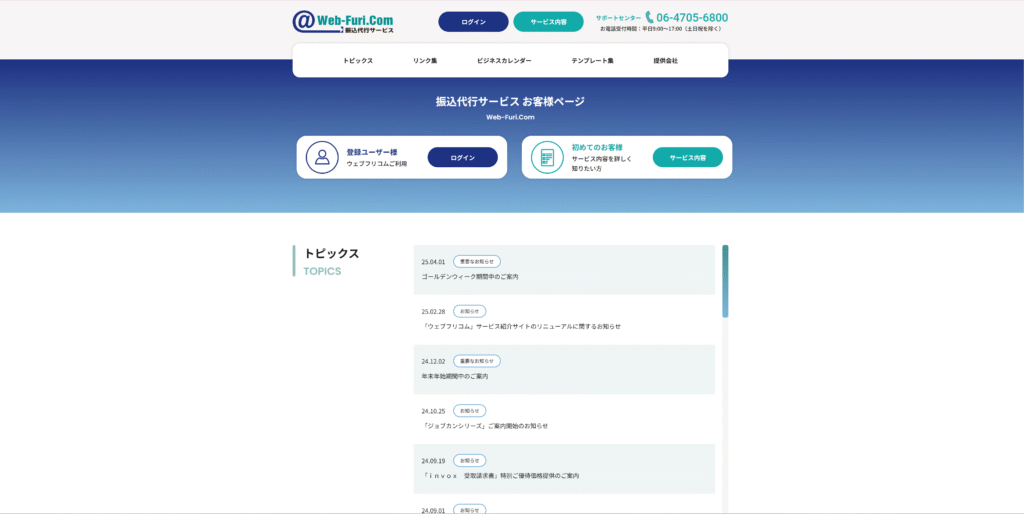Screen dimensions: 1024x514
Task: Click the phone handset icon in header
Action: tap(650, 18)
